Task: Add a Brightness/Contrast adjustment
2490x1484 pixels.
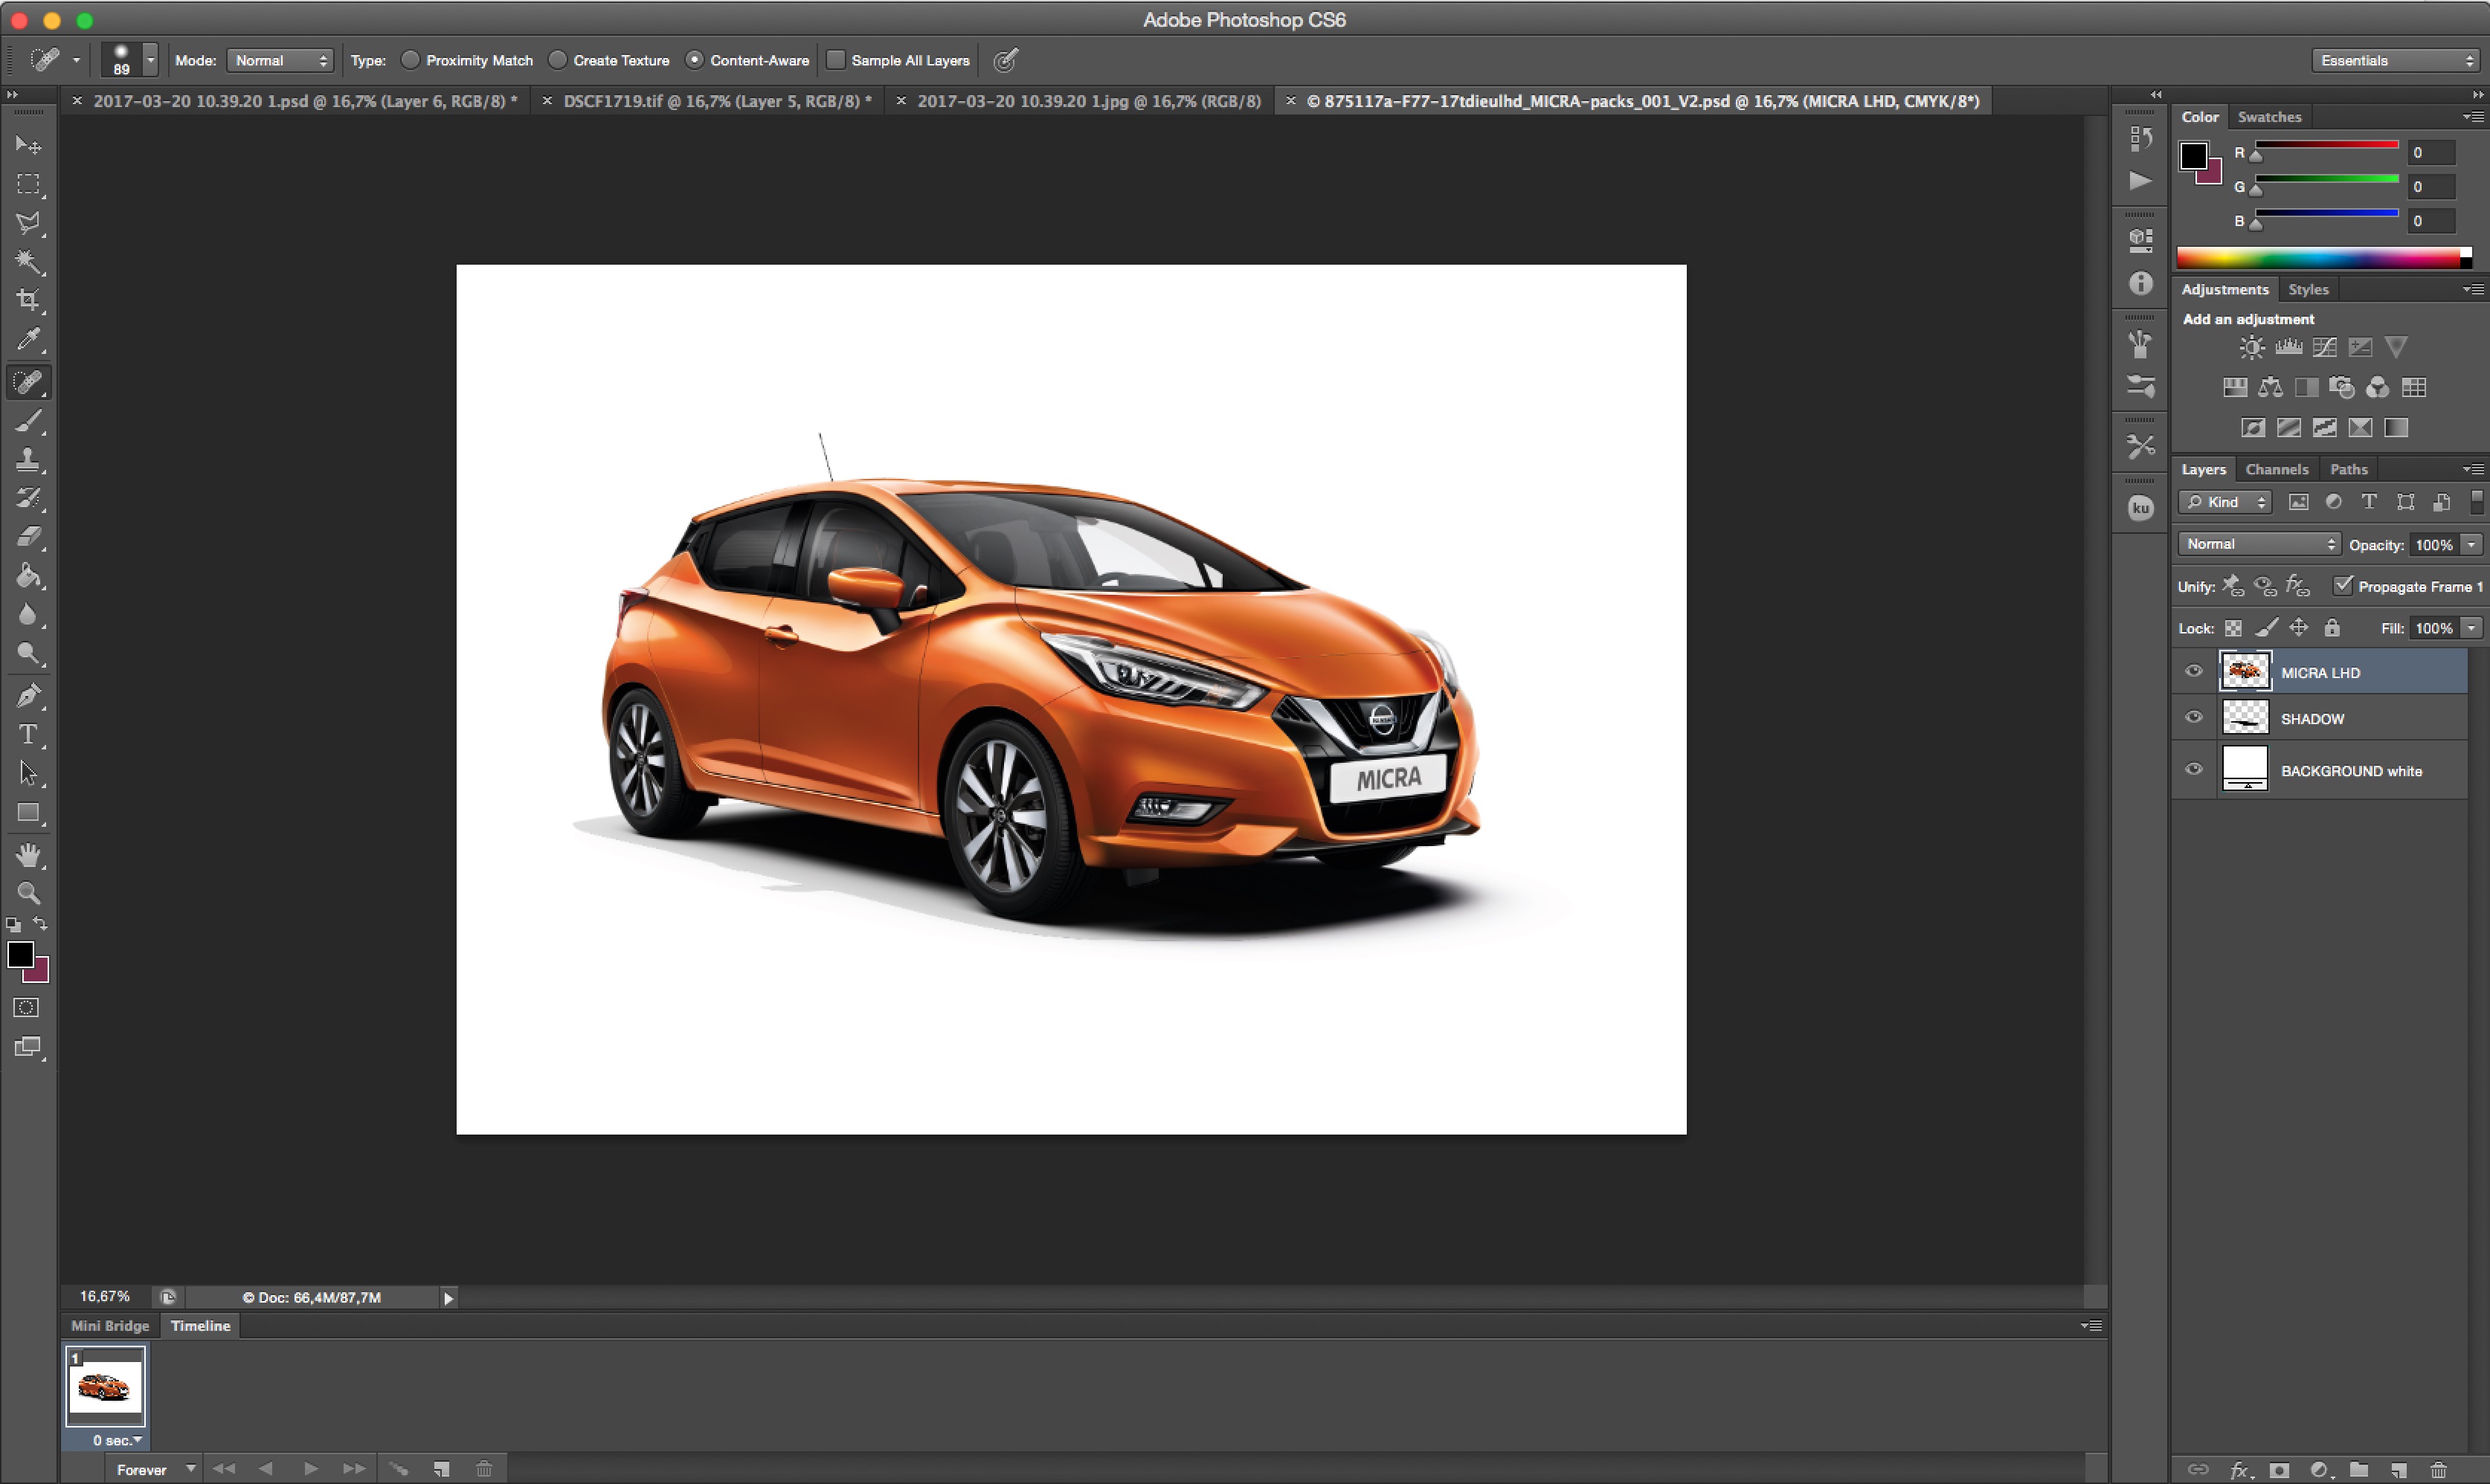Action: coord(2251,348)
